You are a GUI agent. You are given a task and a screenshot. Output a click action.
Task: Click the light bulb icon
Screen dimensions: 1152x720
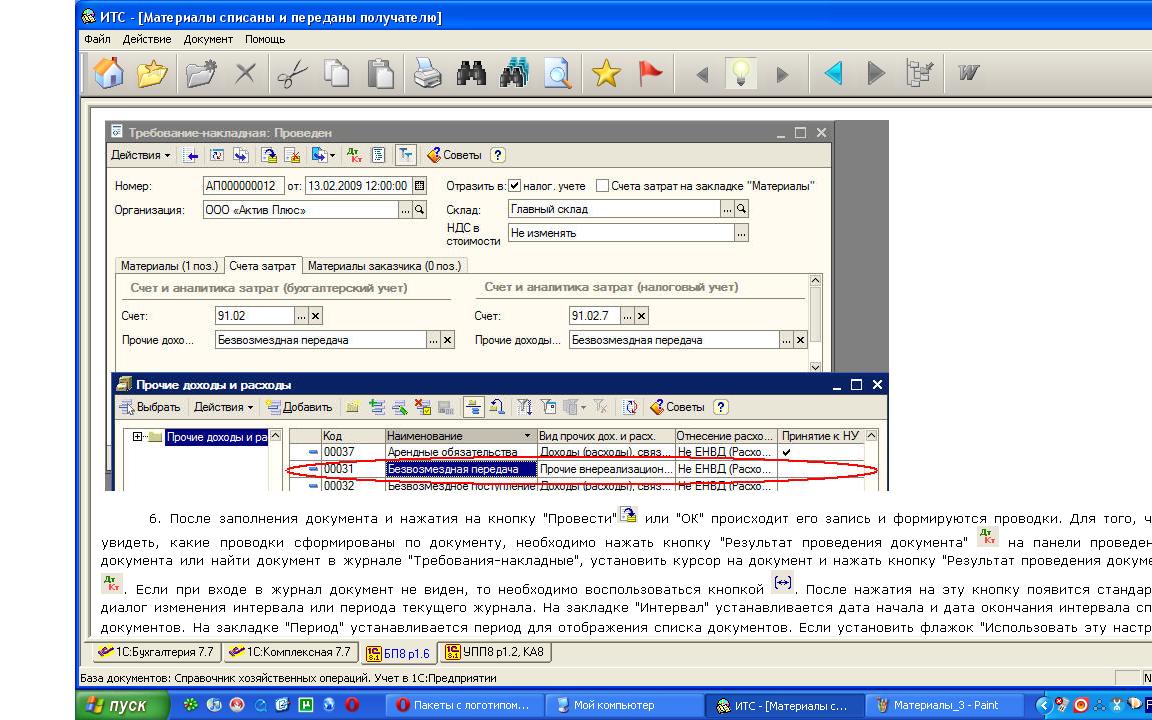click(x=741, y=73)
